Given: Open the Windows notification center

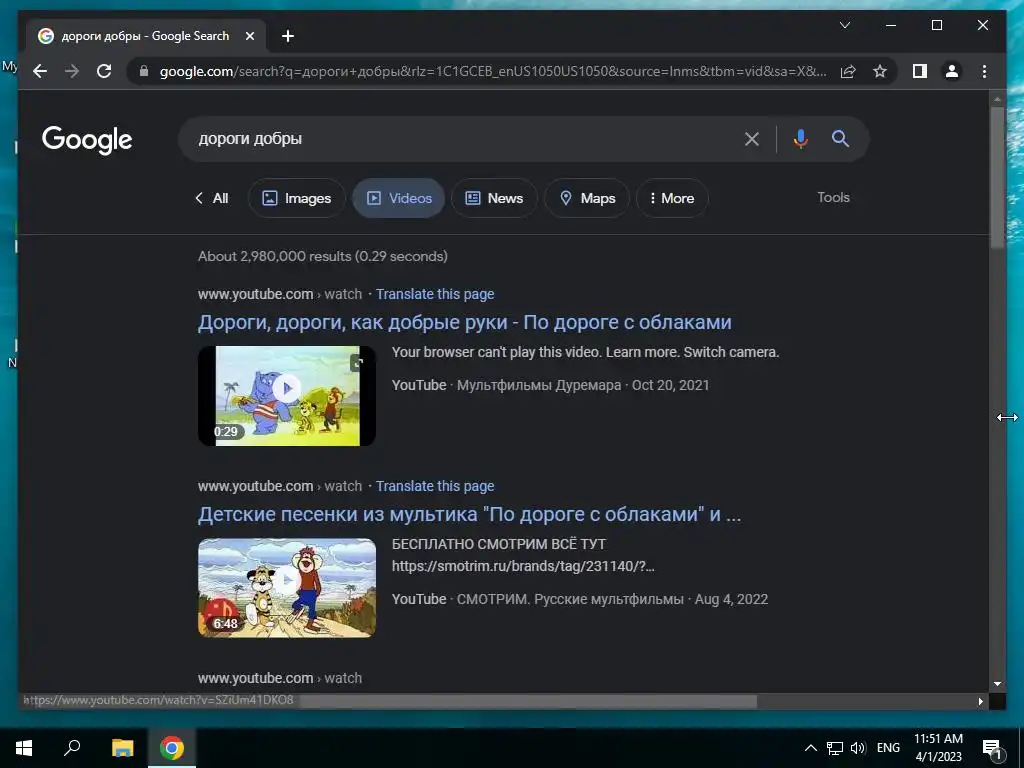Looking at the screenshot, I should point(992,748).
